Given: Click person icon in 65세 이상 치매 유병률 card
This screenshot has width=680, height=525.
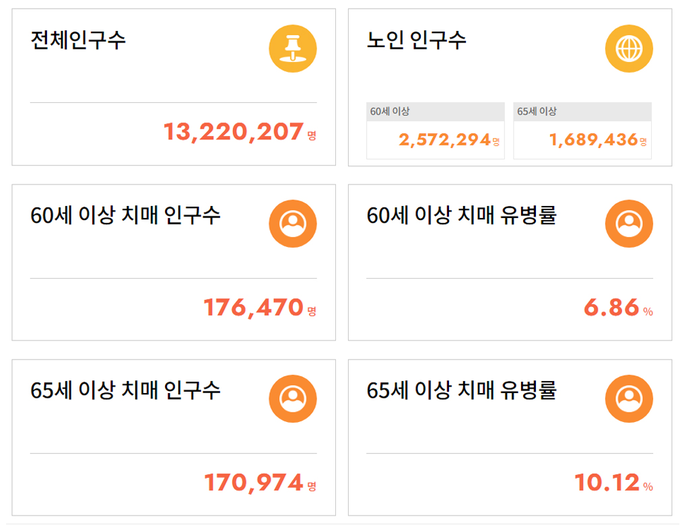Looking at the screenshot, I should point(629,399).
